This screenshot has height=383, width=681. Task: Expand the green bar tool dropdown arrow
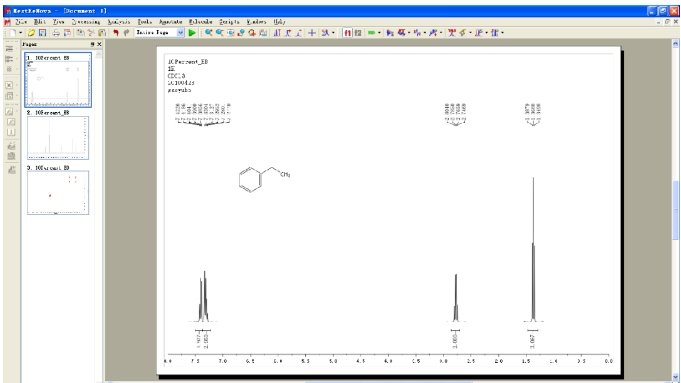pos(379,33)
